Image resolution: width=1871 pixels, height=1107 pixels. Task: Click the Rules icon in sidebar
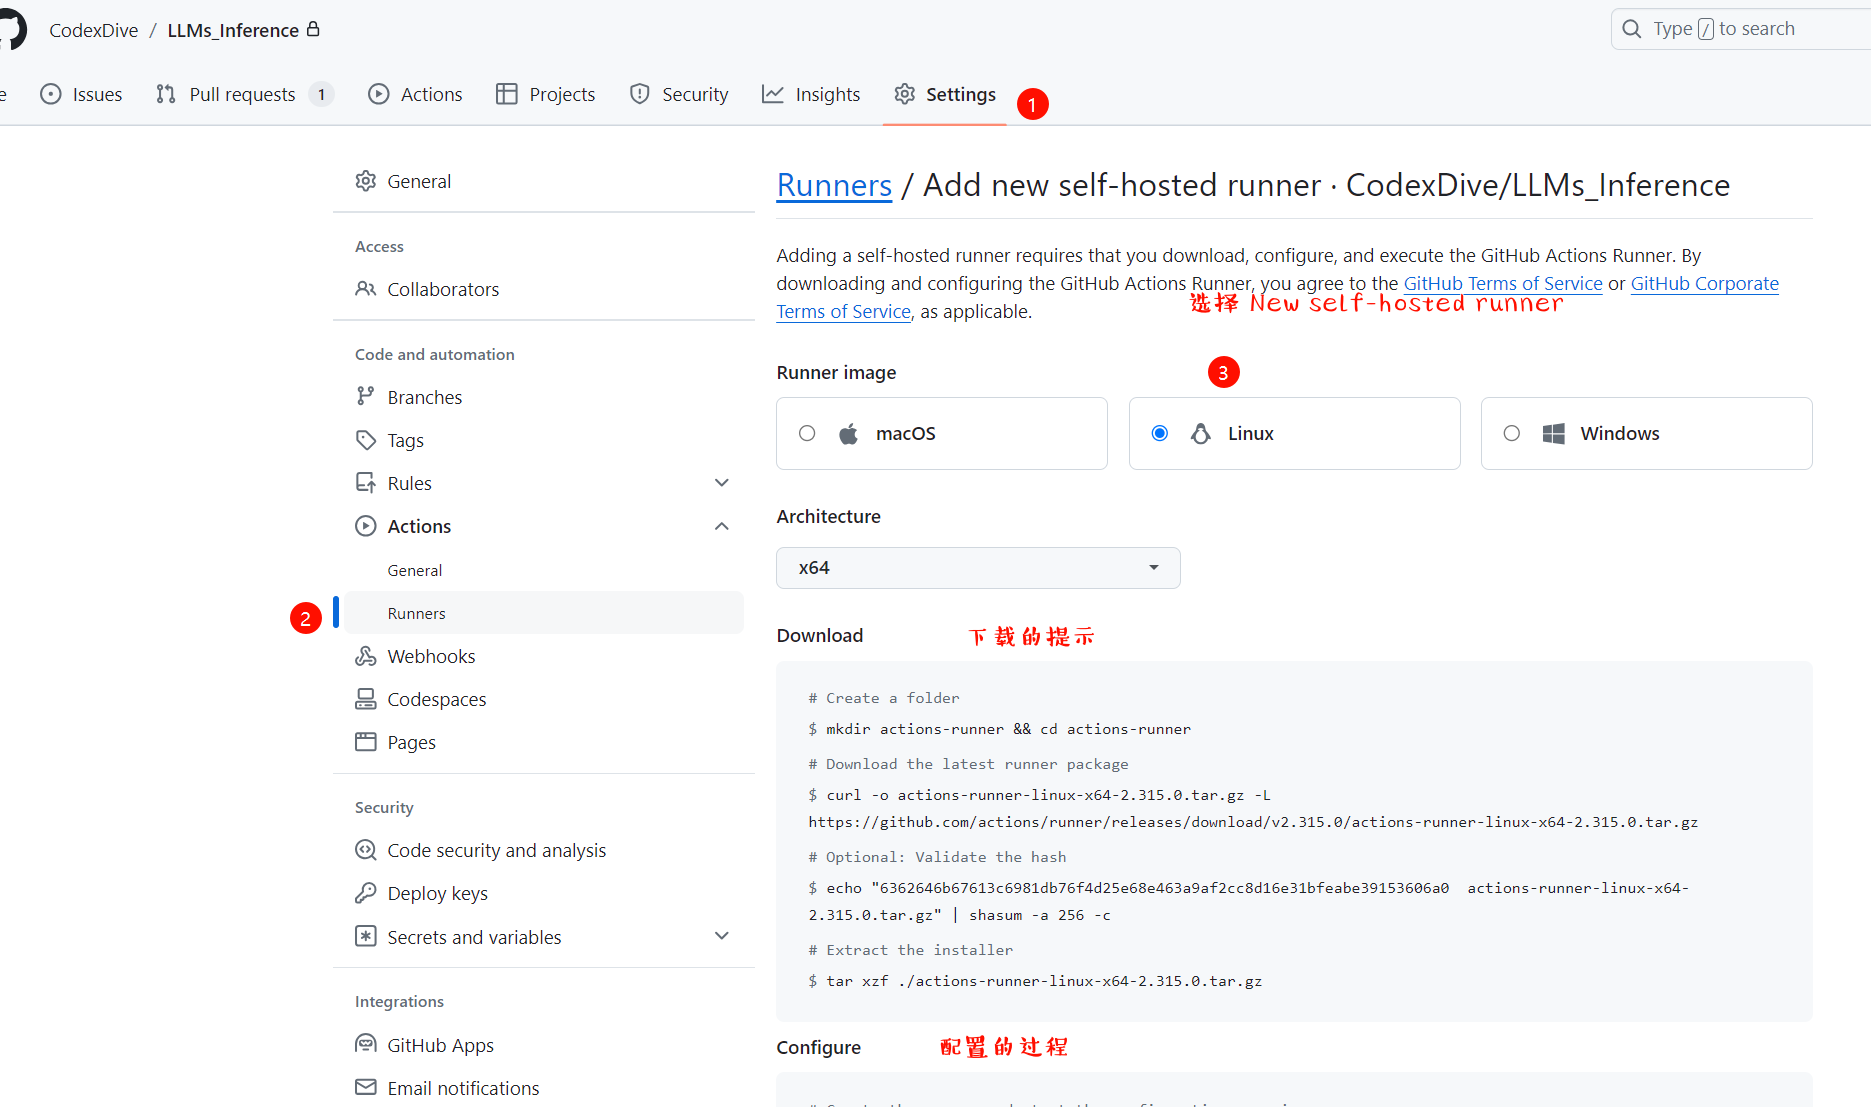366,483
